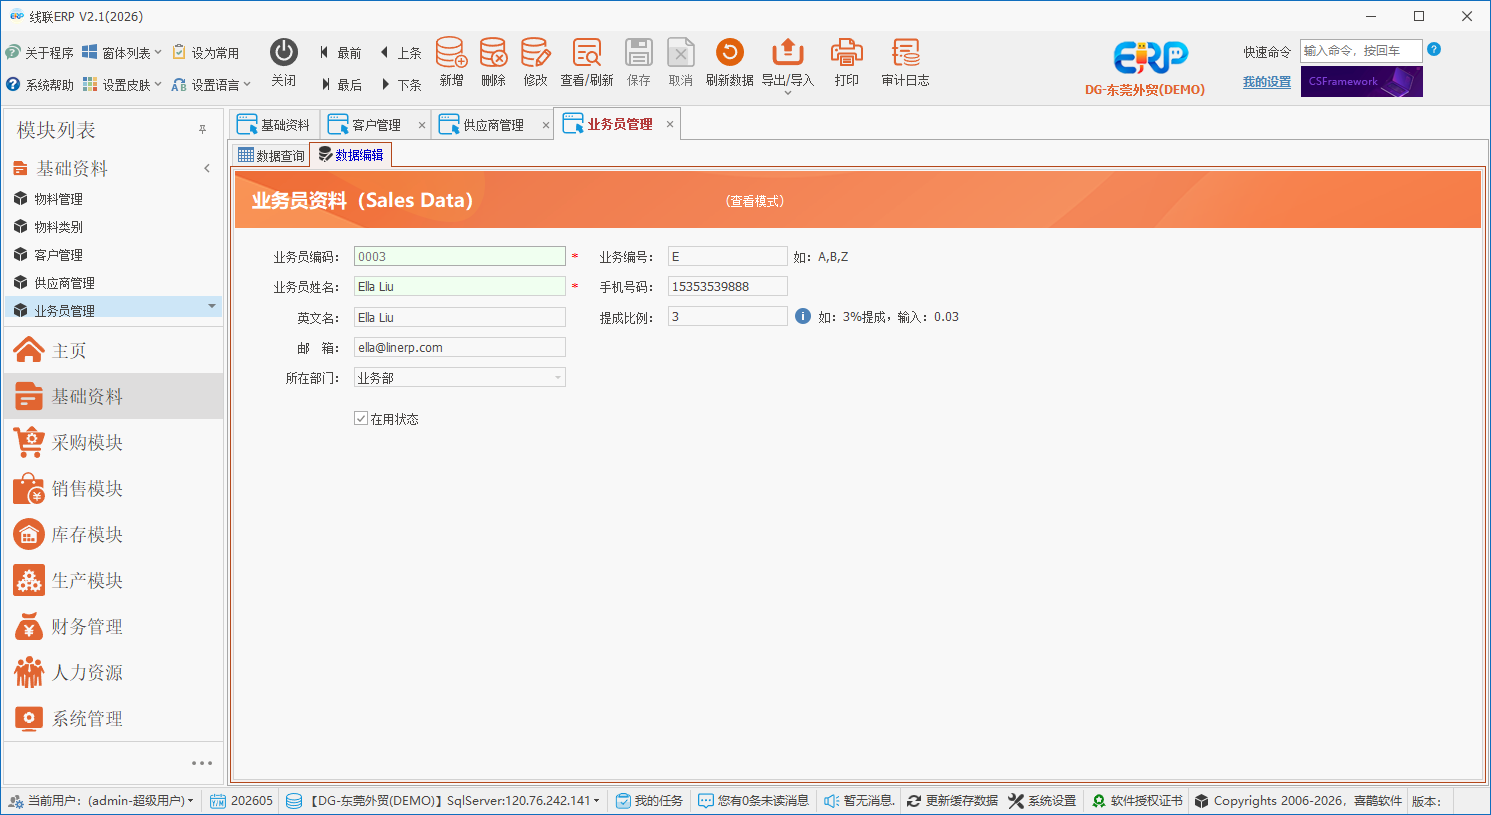Screen dimensions: 1491x815
Task: Select the 基础资料 navigation module
Action: (113, 396)
